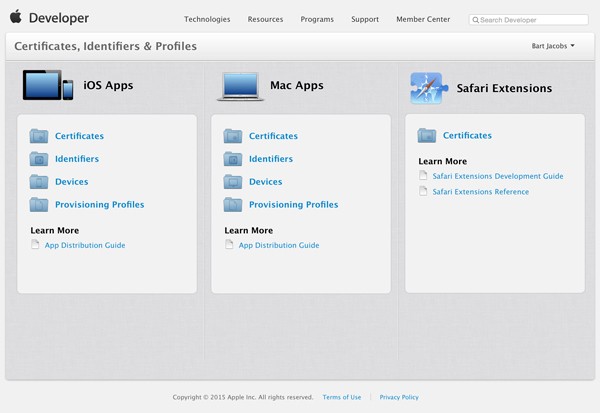Viewport: 600px width, 413px height.
Task: Click the Mac Apps laptop icon
Action: pyautogui.click(x=241, y=87)
